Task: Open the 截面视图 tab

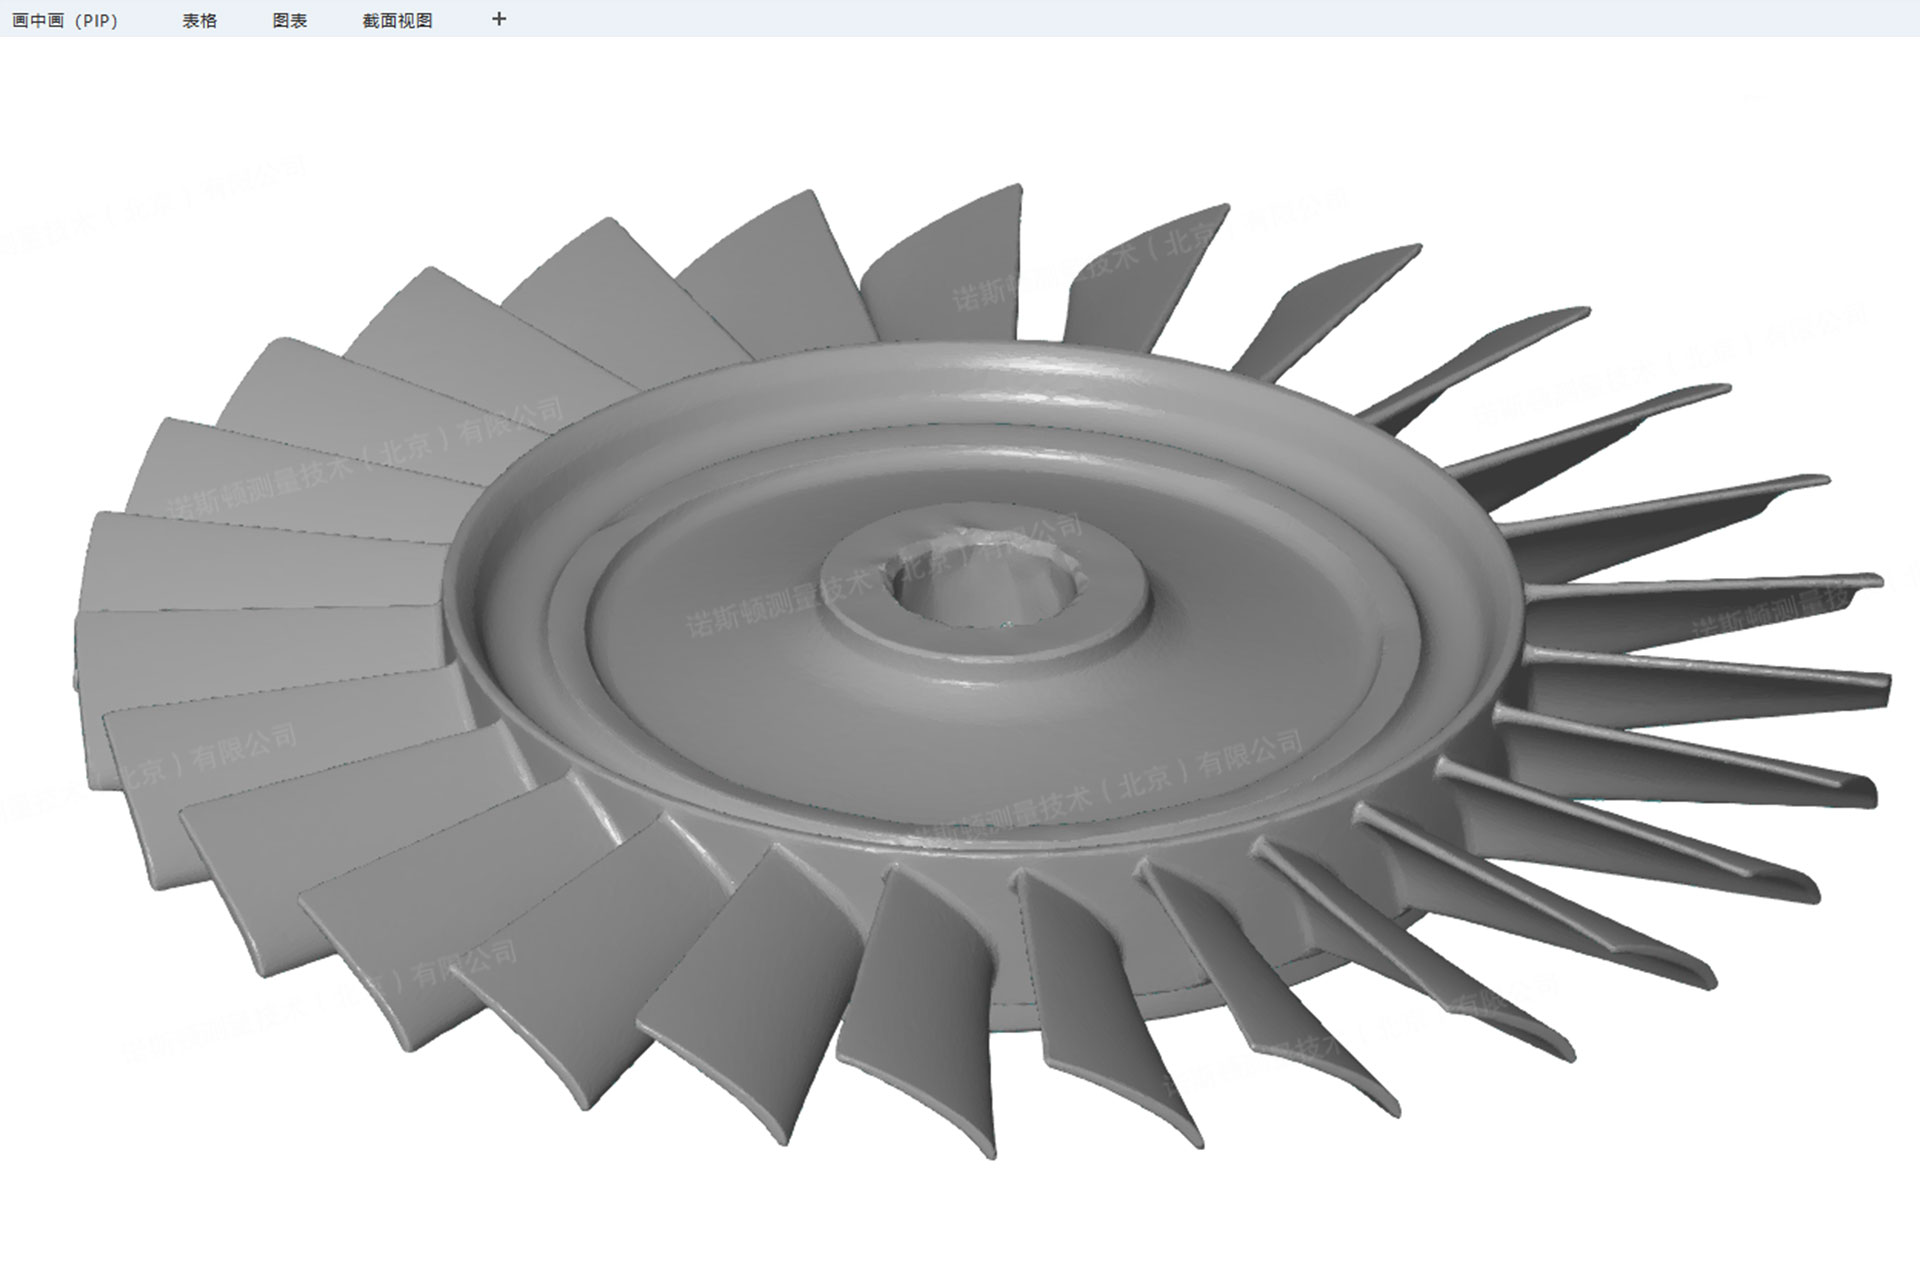Action: coord(397,20)
